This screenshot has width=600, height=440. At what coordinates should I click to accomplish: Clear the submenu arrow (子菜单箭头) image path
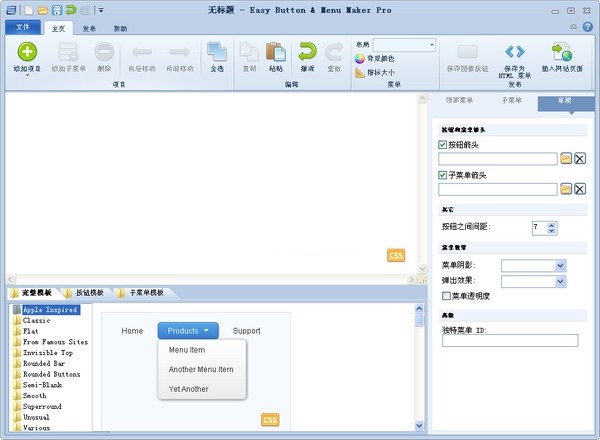tap(580, 189)
